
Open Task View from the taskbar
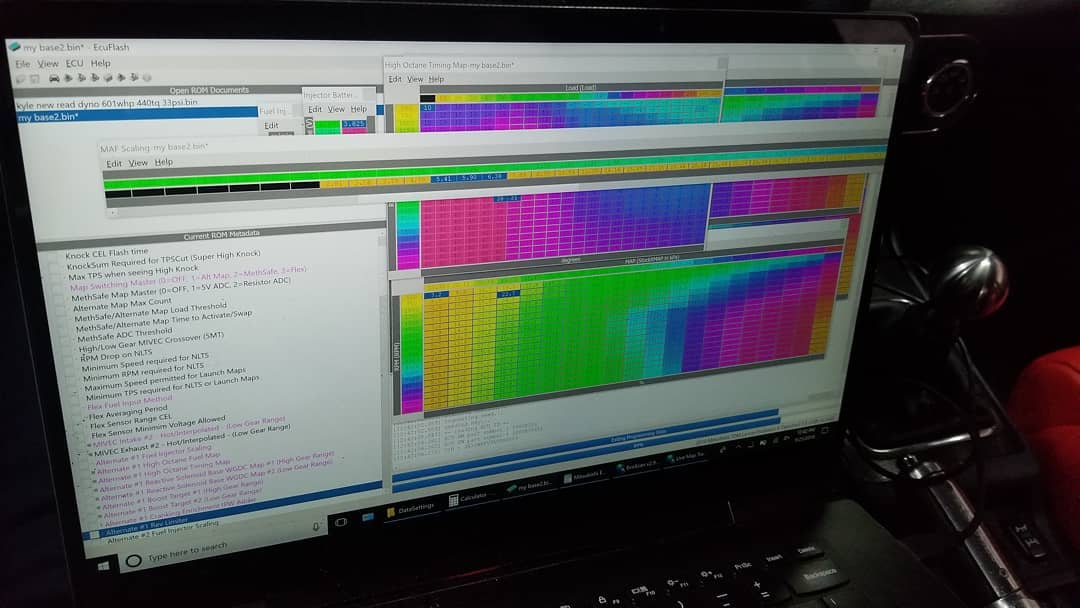coord(340,522)
